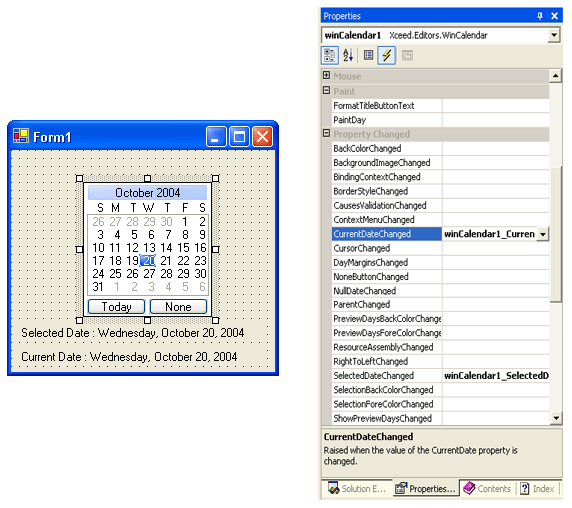Click the properties scrollbar down arrow

tap(556, 418)
